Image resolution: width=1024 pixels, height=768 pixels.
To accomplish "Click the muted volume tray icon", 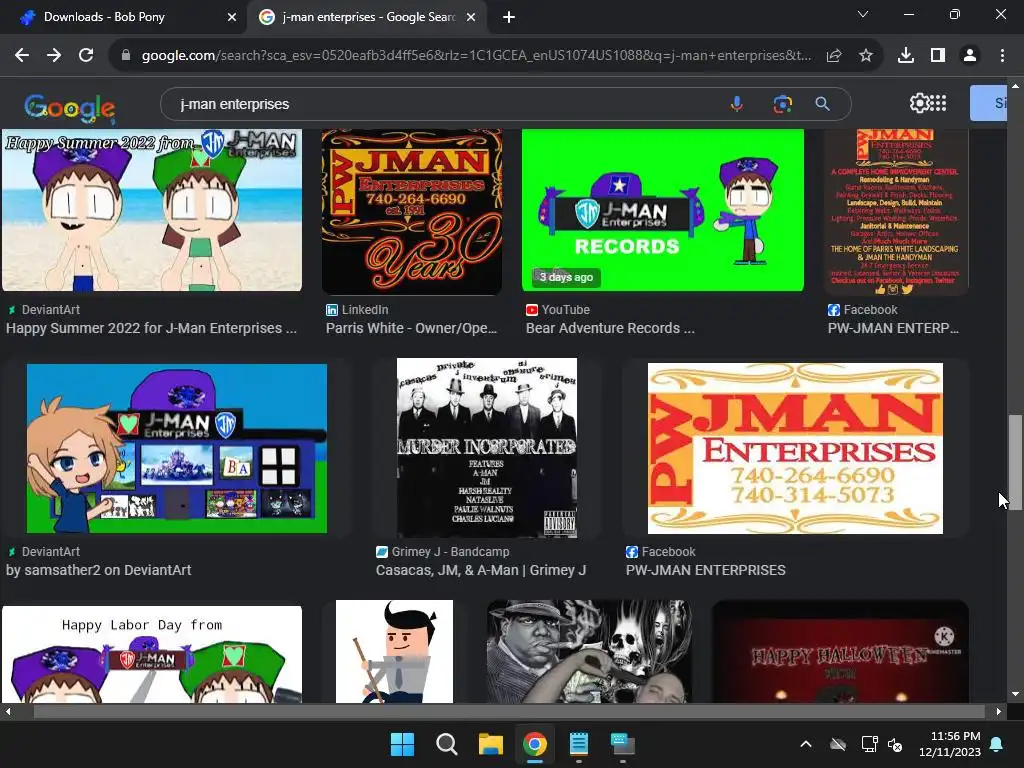I will click(x=895, y=744).
